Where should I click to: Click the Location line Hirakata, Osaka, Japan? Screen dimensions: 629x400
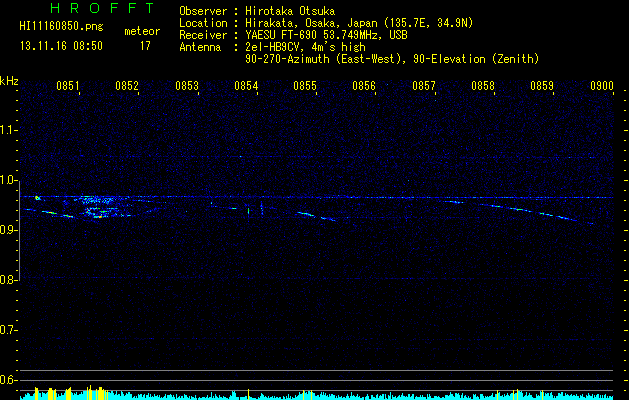point(326,23)
